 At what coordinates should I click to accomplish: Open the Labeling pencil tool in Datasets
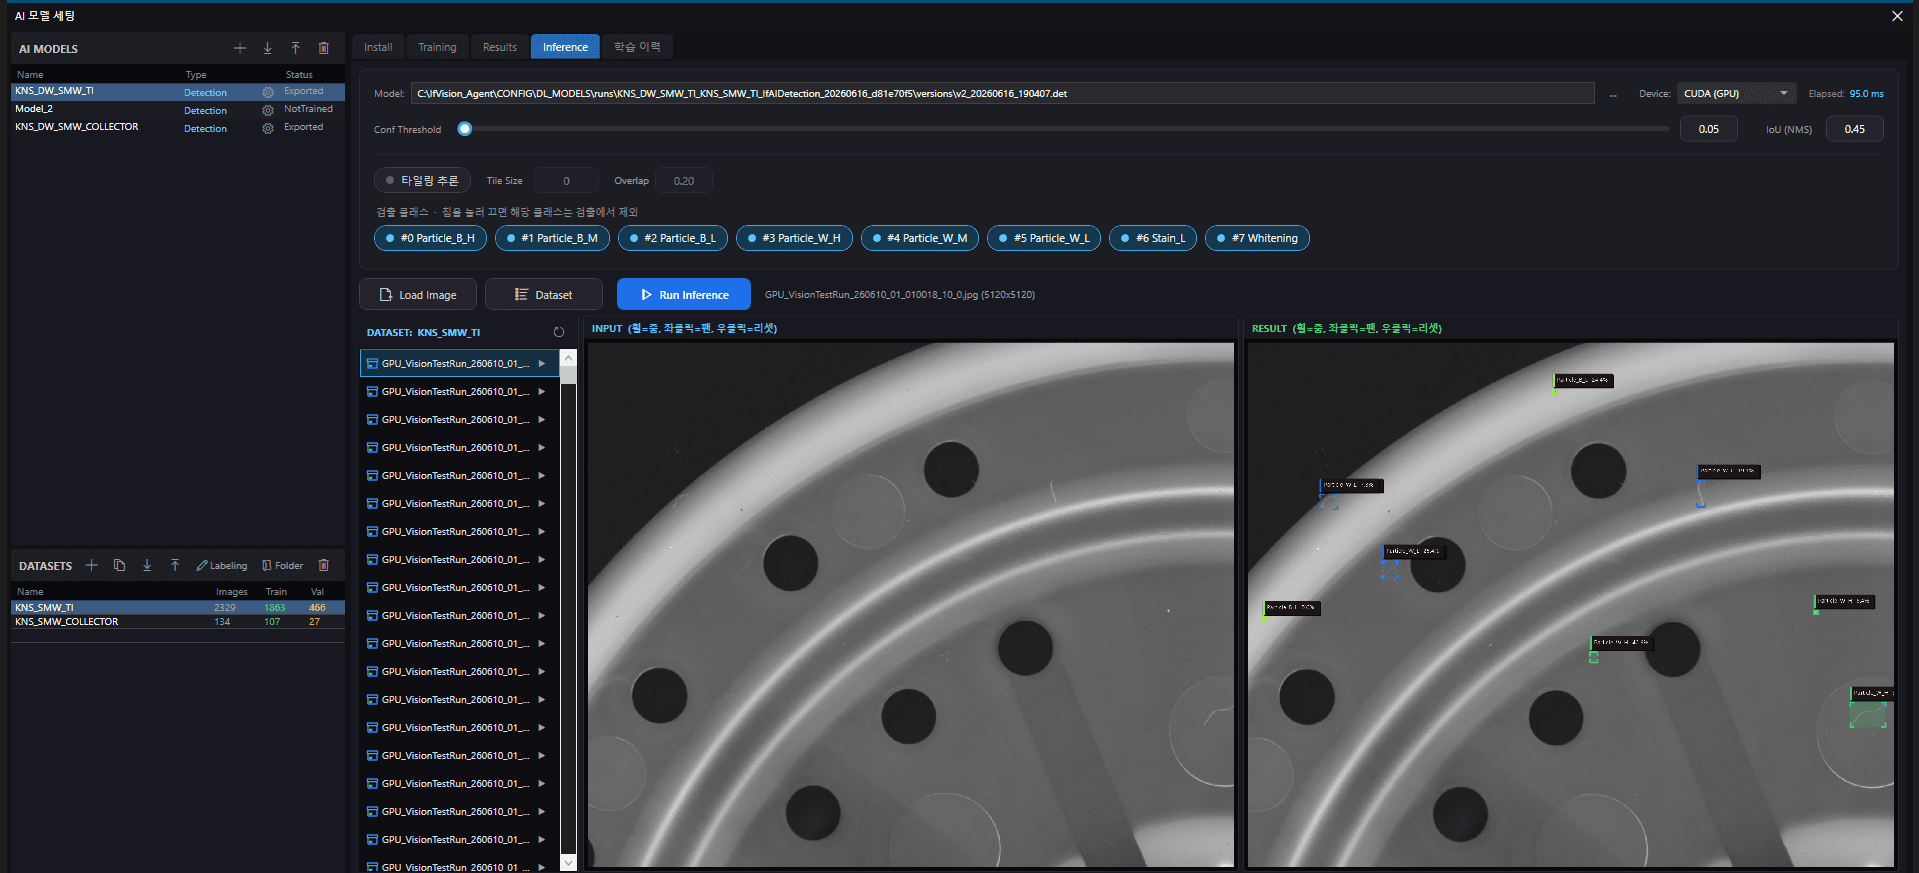click(x=222, y=565)
